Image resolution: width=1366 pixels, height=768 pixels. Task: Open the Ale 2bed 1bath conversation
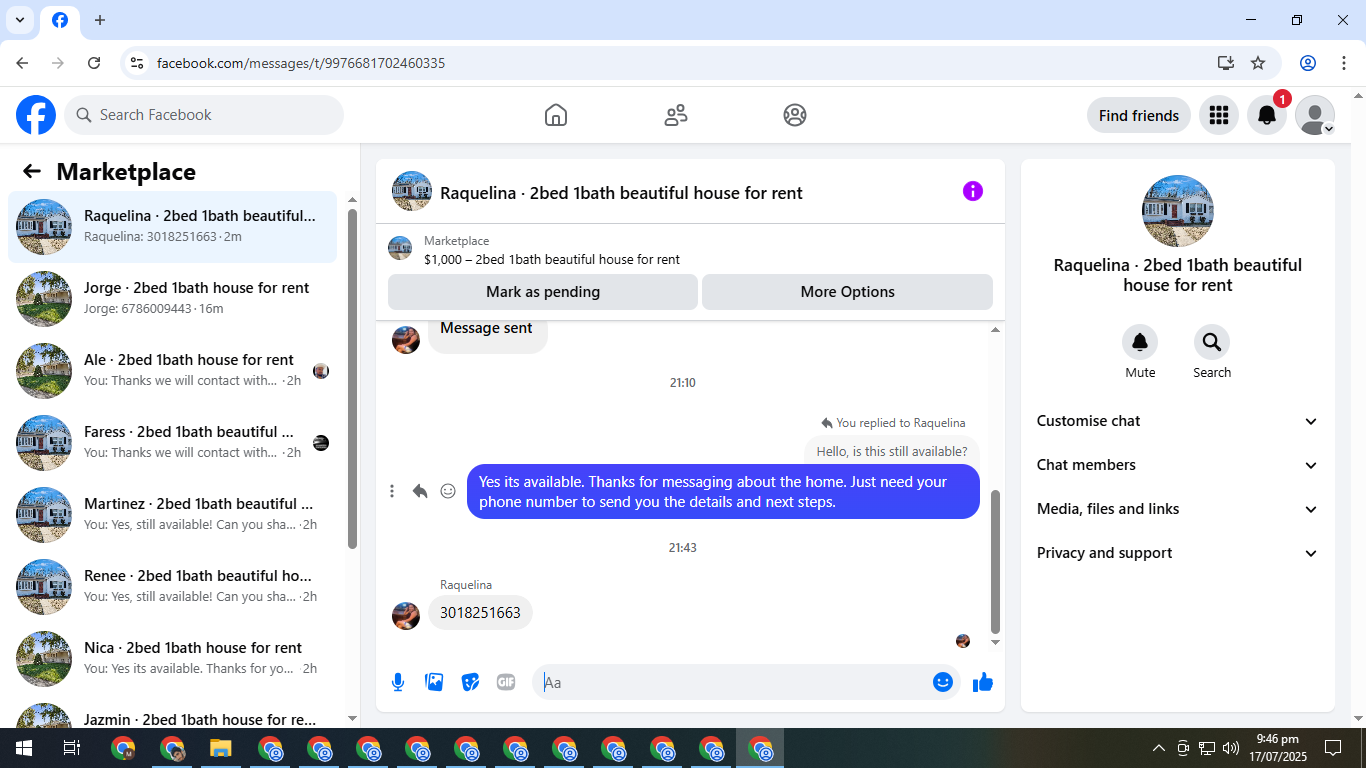[173, 371]
